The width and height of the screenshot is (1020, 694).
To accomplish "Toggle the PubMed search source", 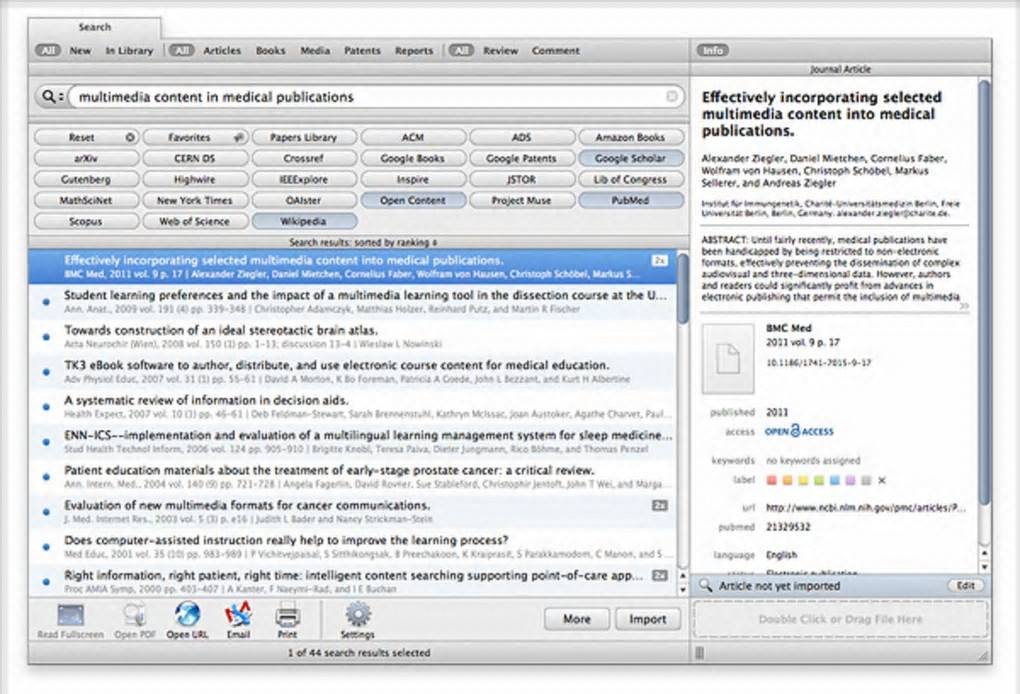I will (630, 200).
